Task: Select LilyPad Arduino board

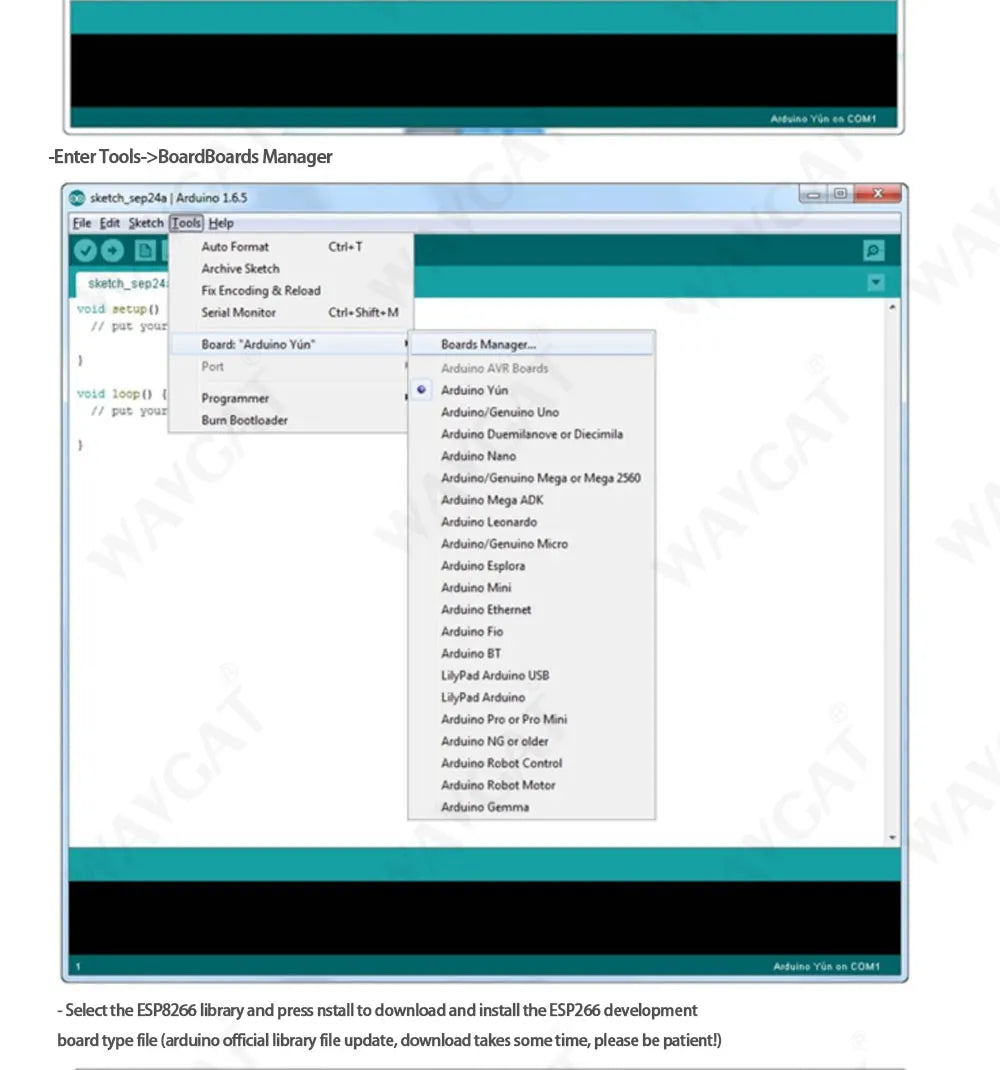Action: click(x=531, y=697)
